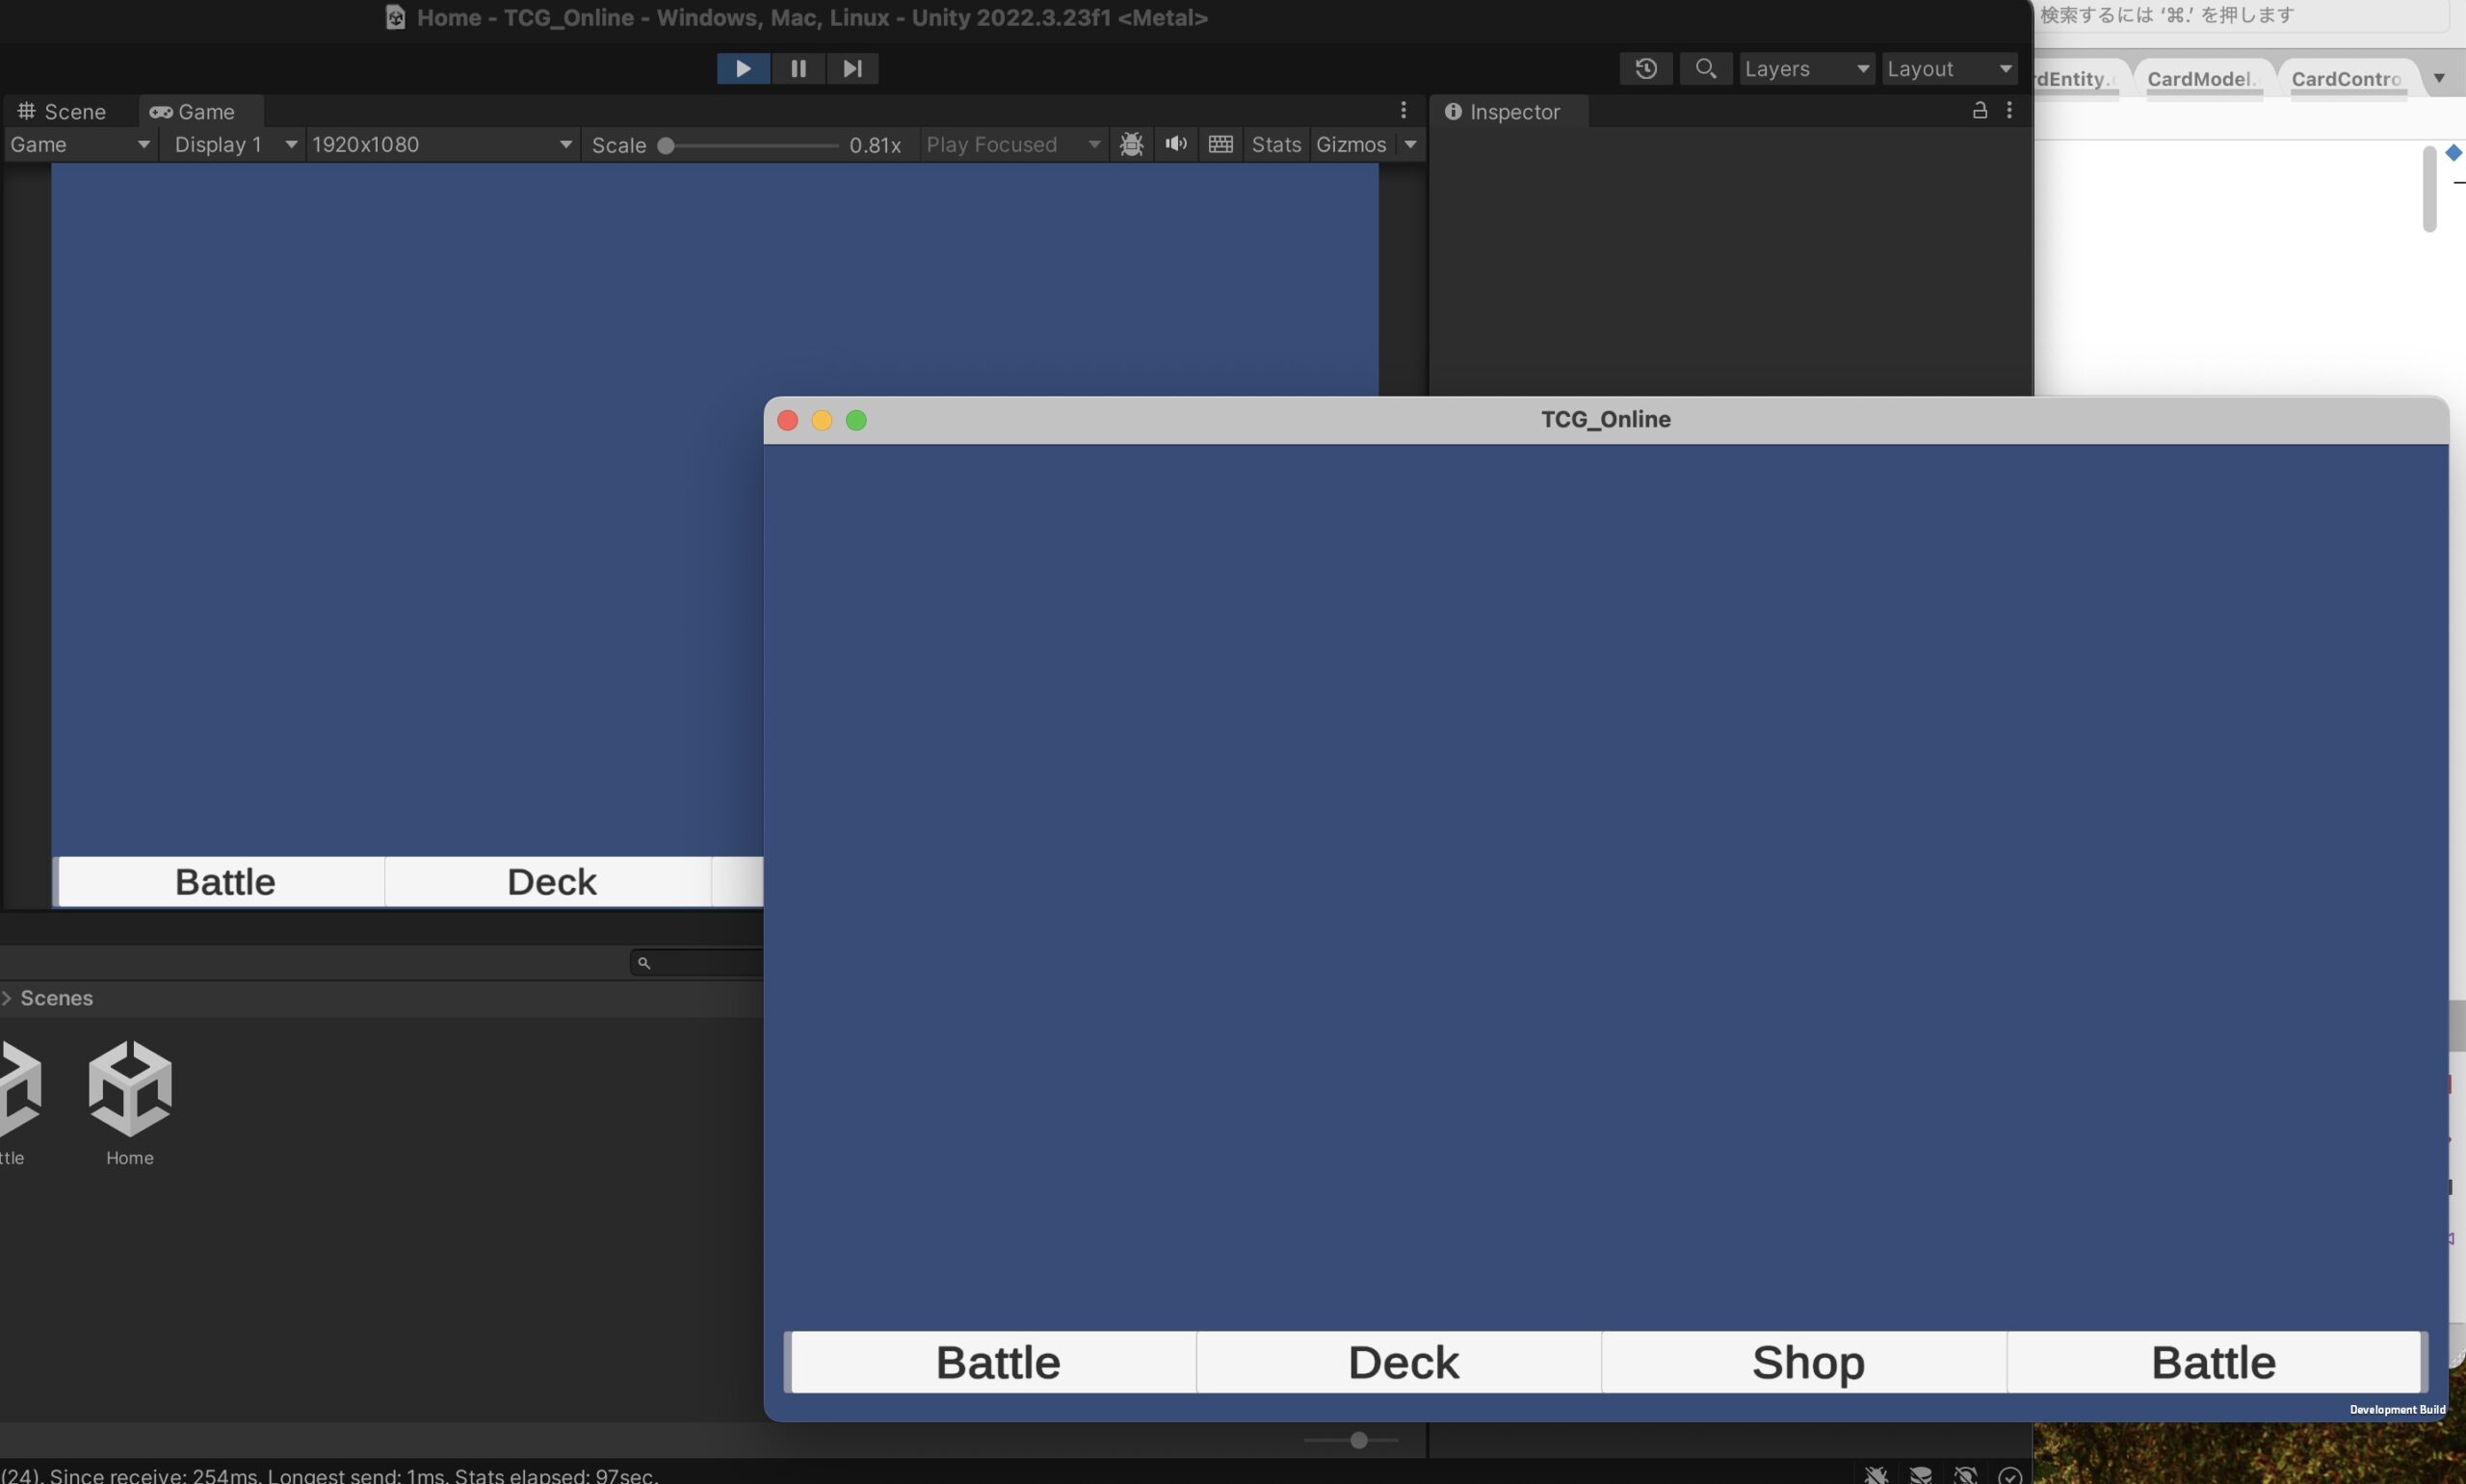Viewport: 2466px width, 1484px height.
Task: Open the Layout dropdown
Action: click(1948, 68)
